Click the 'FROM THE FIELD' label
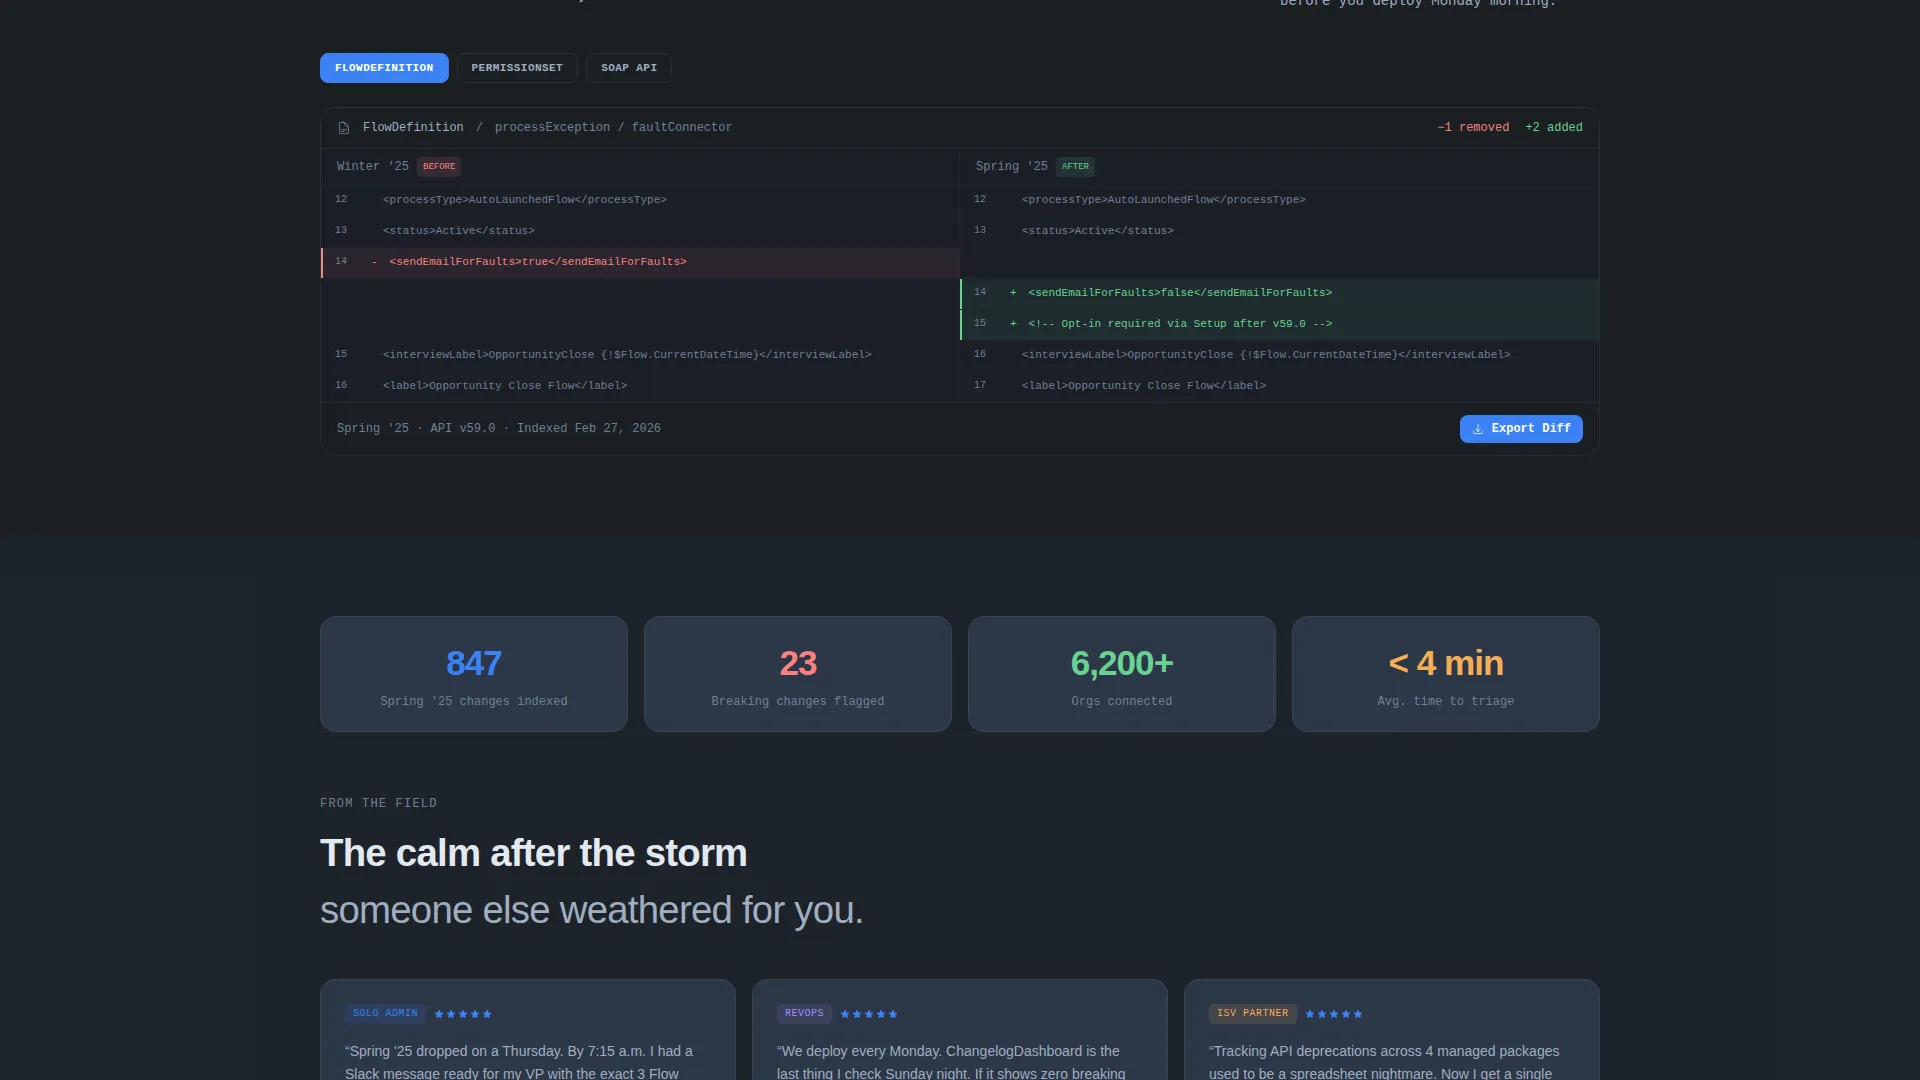Screen dimensions: 1920x1080 tap(378, 804)
